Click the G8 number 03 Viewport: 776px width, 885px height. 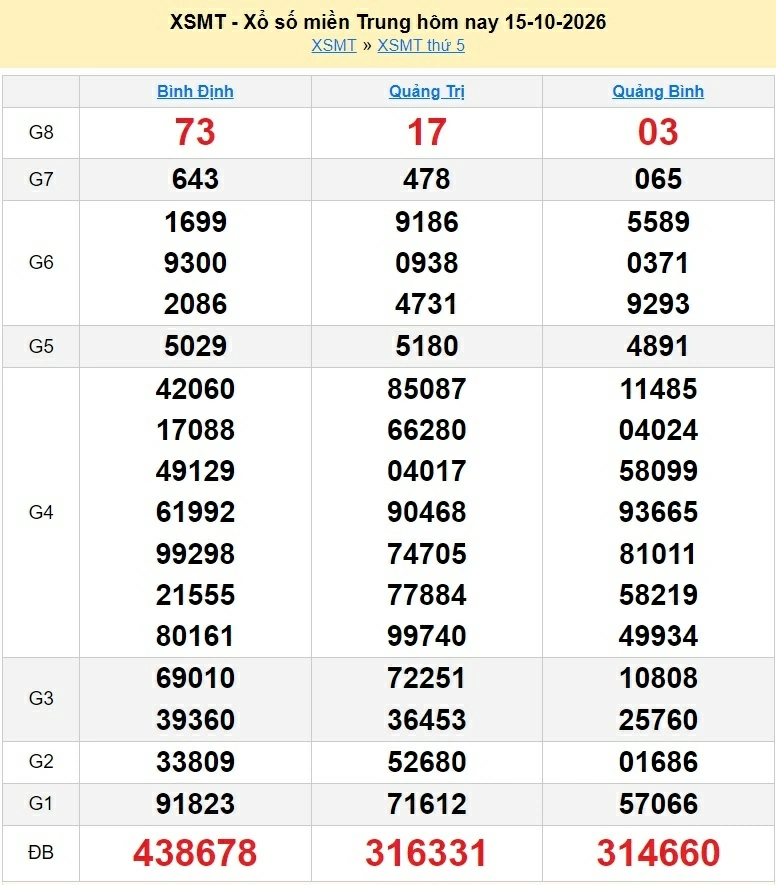point(658,133)
